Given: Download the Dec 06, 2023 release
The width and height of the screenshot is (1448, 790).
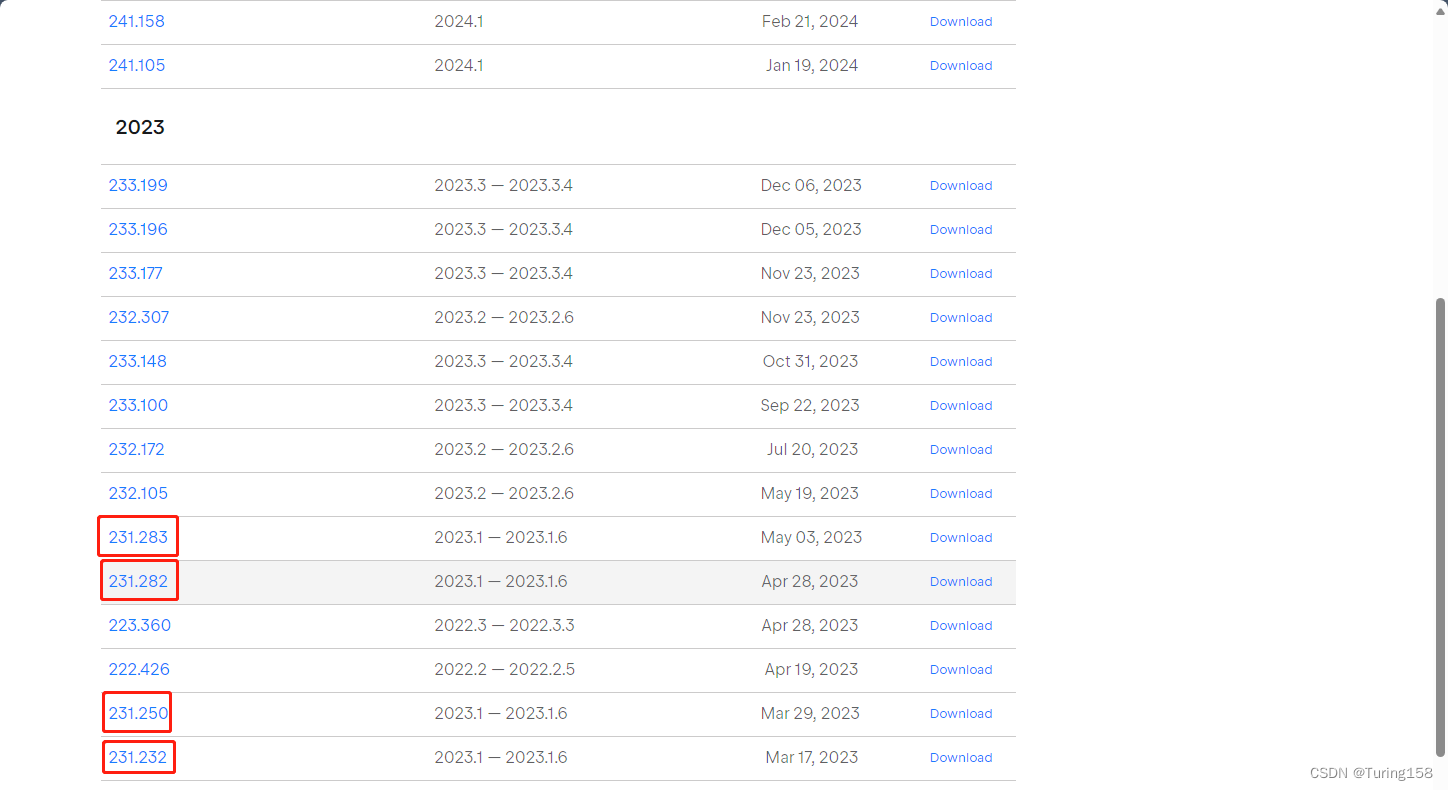Looking at the screenshot, I should [x=961, y=185].
